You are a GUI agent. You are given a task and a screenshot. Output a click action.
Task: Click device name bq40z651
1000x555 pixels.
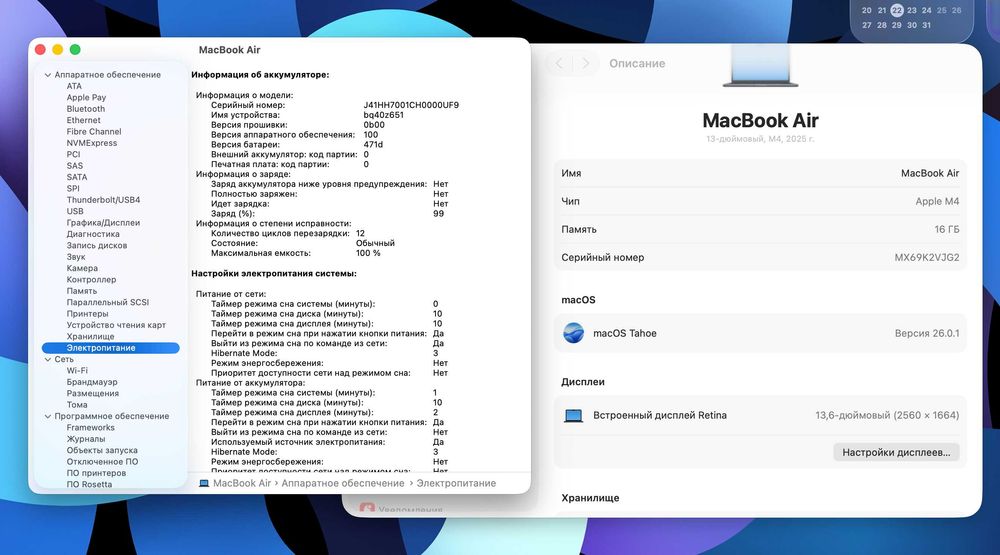(383, 115)
